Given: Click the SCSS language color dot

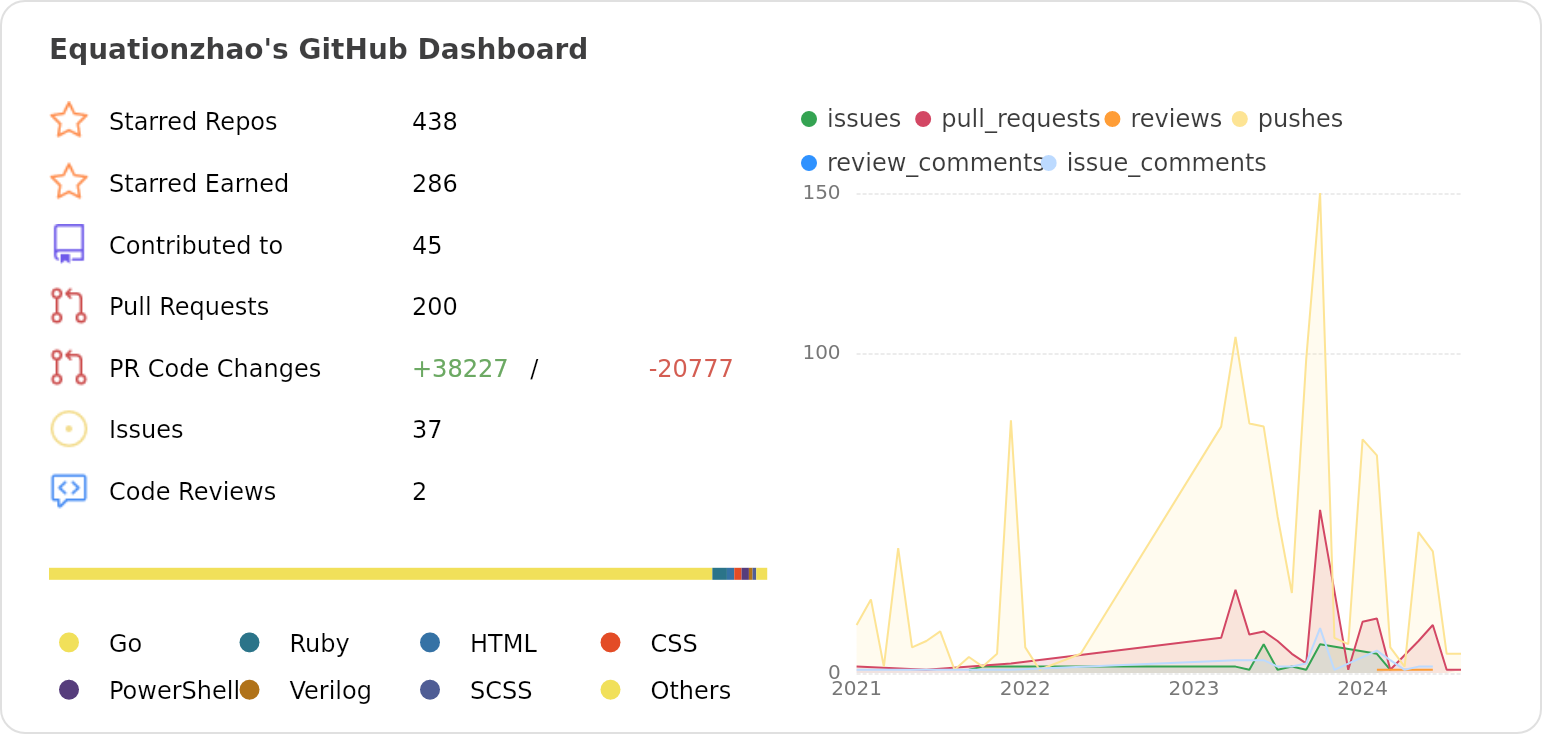Looking at the screenshot, I should [430, 689].
